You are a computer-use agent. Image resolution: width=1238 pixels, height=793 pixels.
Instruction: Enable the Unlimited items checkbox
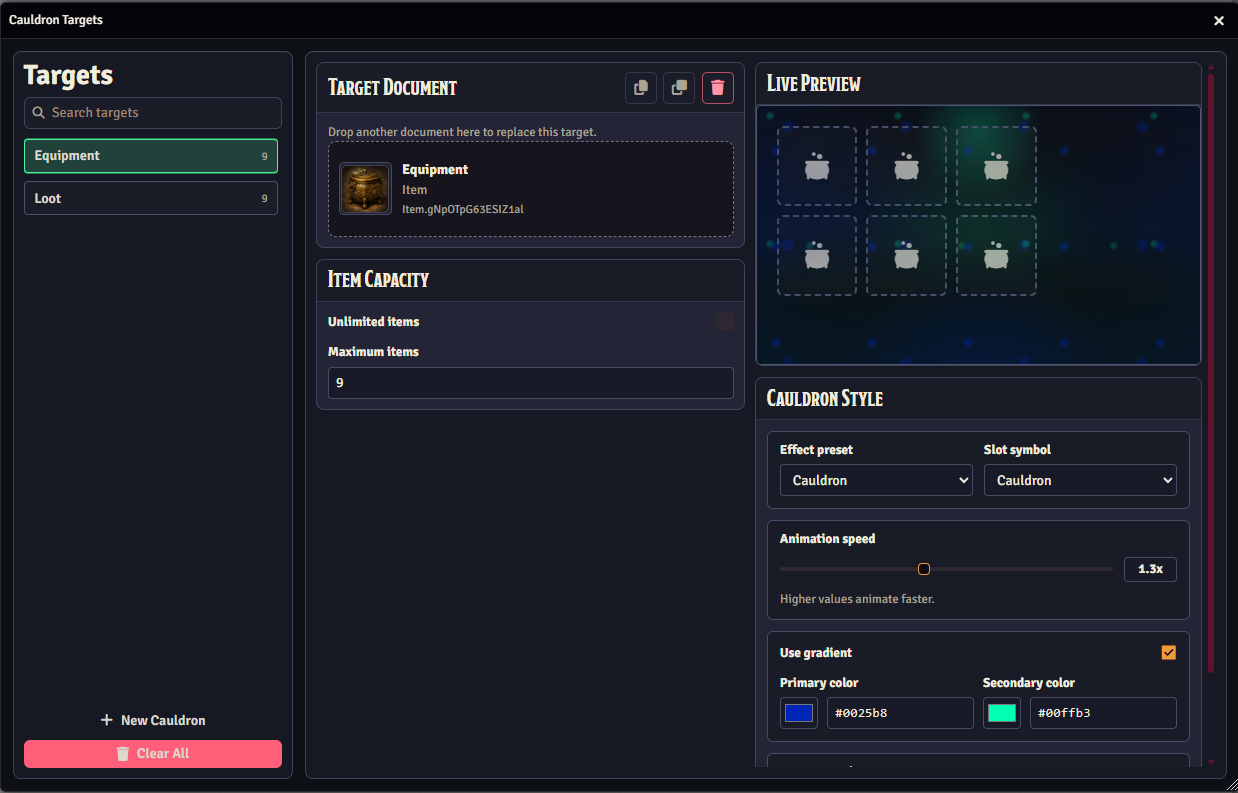(x=725, y=321)
